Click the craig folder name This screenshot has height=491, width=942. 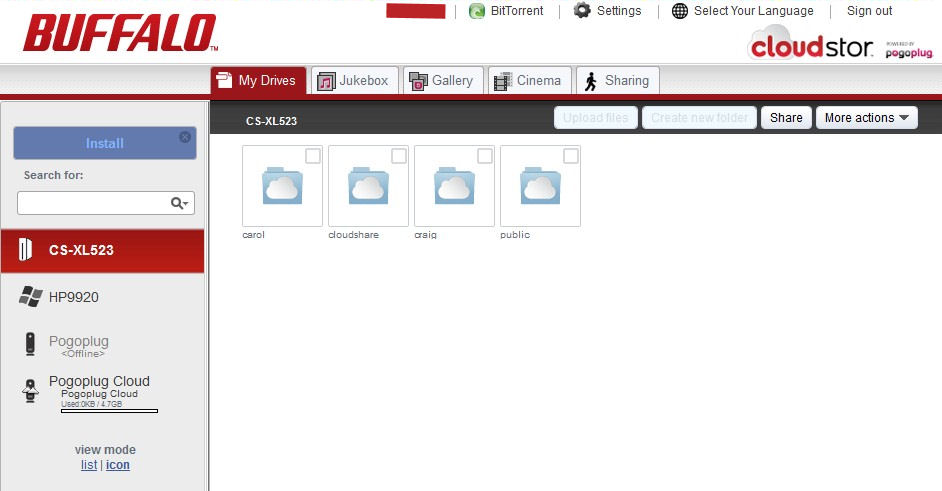pos(425,234)
